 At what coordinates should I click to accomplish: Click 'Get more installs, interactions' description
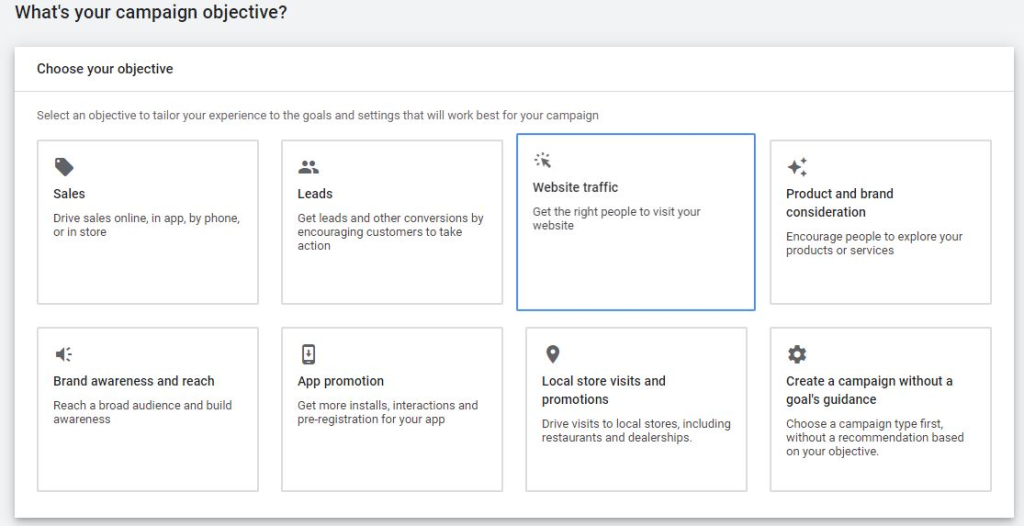[x=388, y=412]
